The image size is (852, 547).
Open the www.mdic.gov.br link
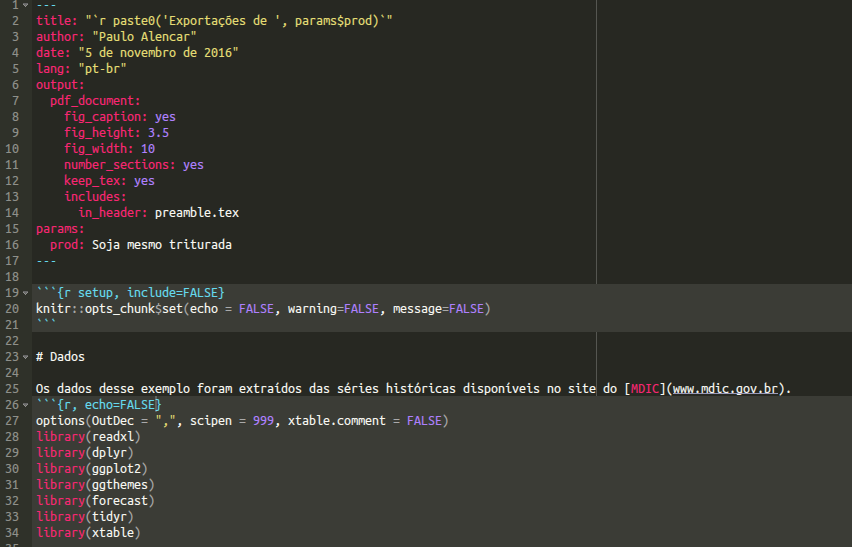(725, 389)
